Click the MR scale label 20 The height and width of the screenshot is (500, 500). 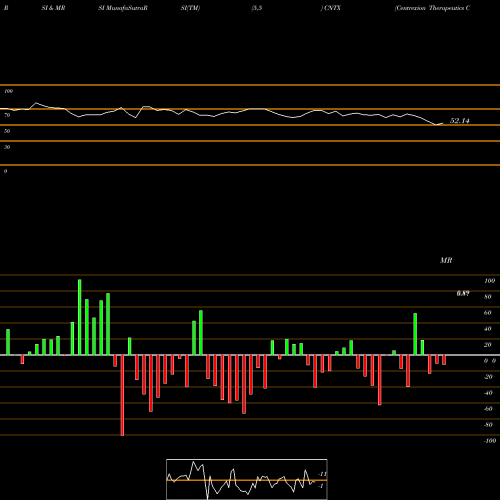488,345
